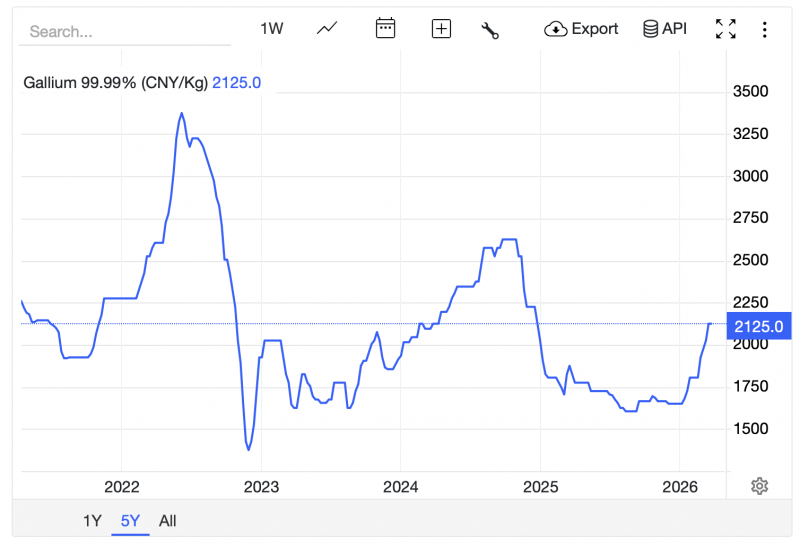Click in the Search input field
800x547 pixels.
tap(125, 31)
